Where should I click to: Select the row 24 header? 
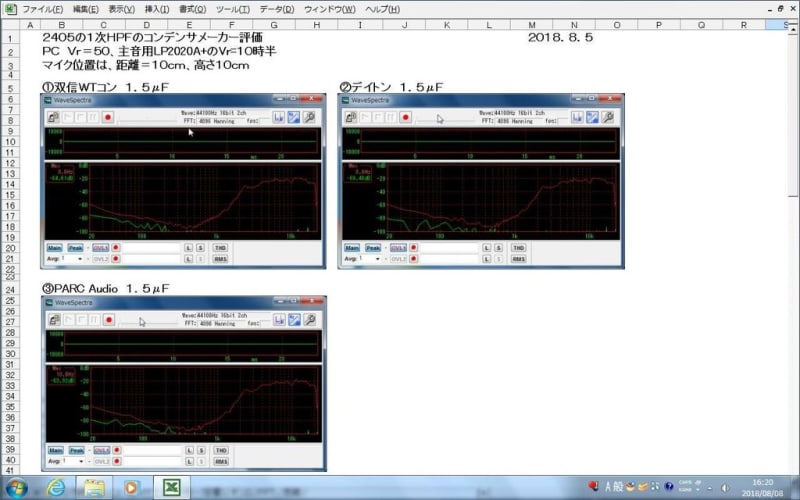click(x=10, y=290)
